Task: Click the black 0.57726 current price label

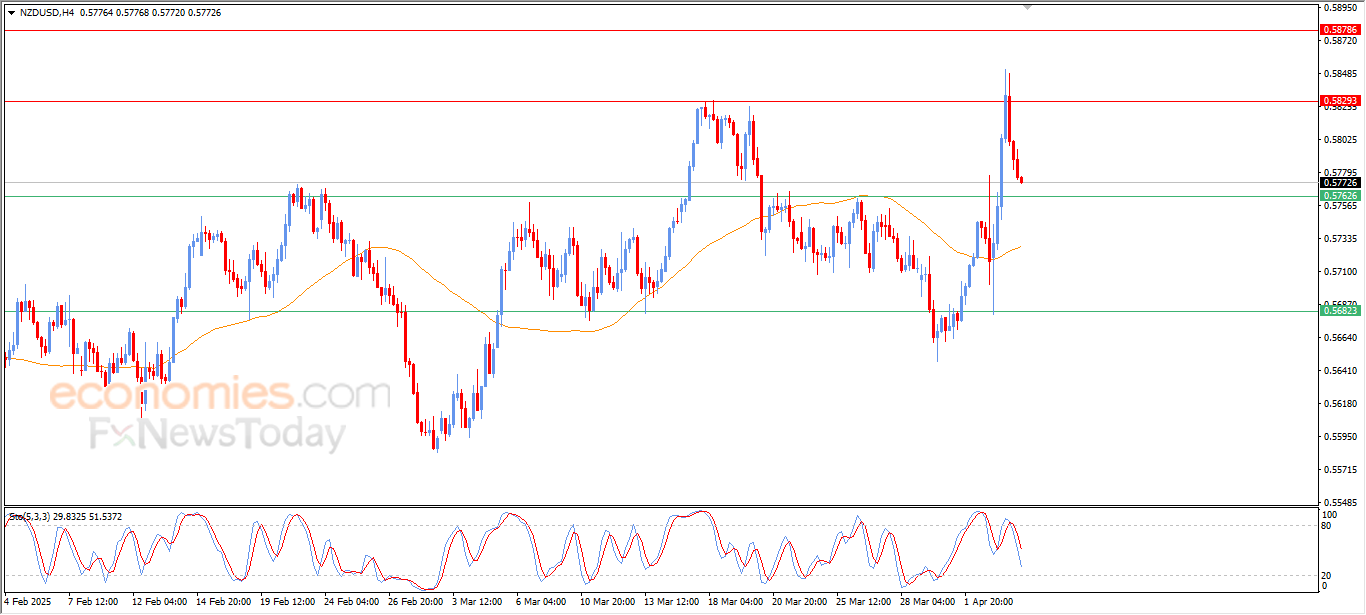Action: tap(1340, 183)
